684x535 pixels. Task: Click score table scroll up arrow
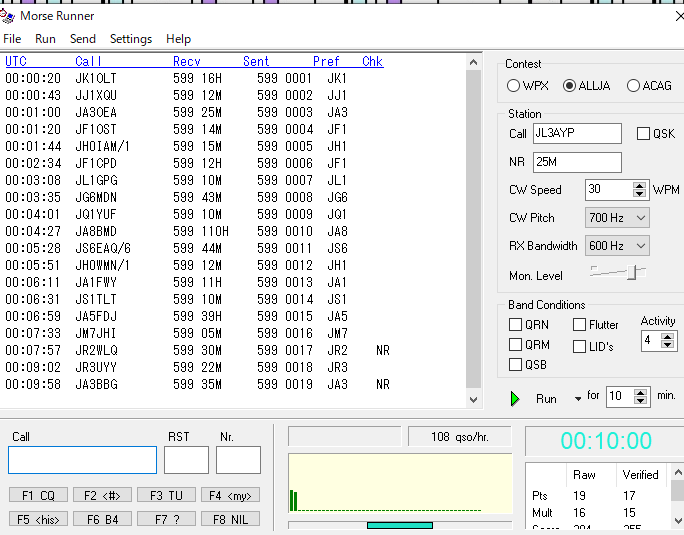tap(678, 472)
